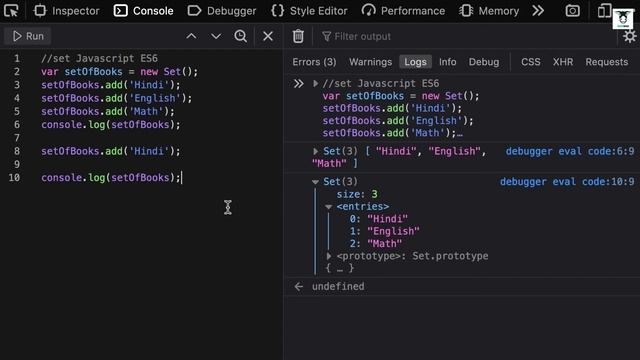This screenshot has height=360, width=640.
Task: Select entry 1: "English"
Action: 384,231
